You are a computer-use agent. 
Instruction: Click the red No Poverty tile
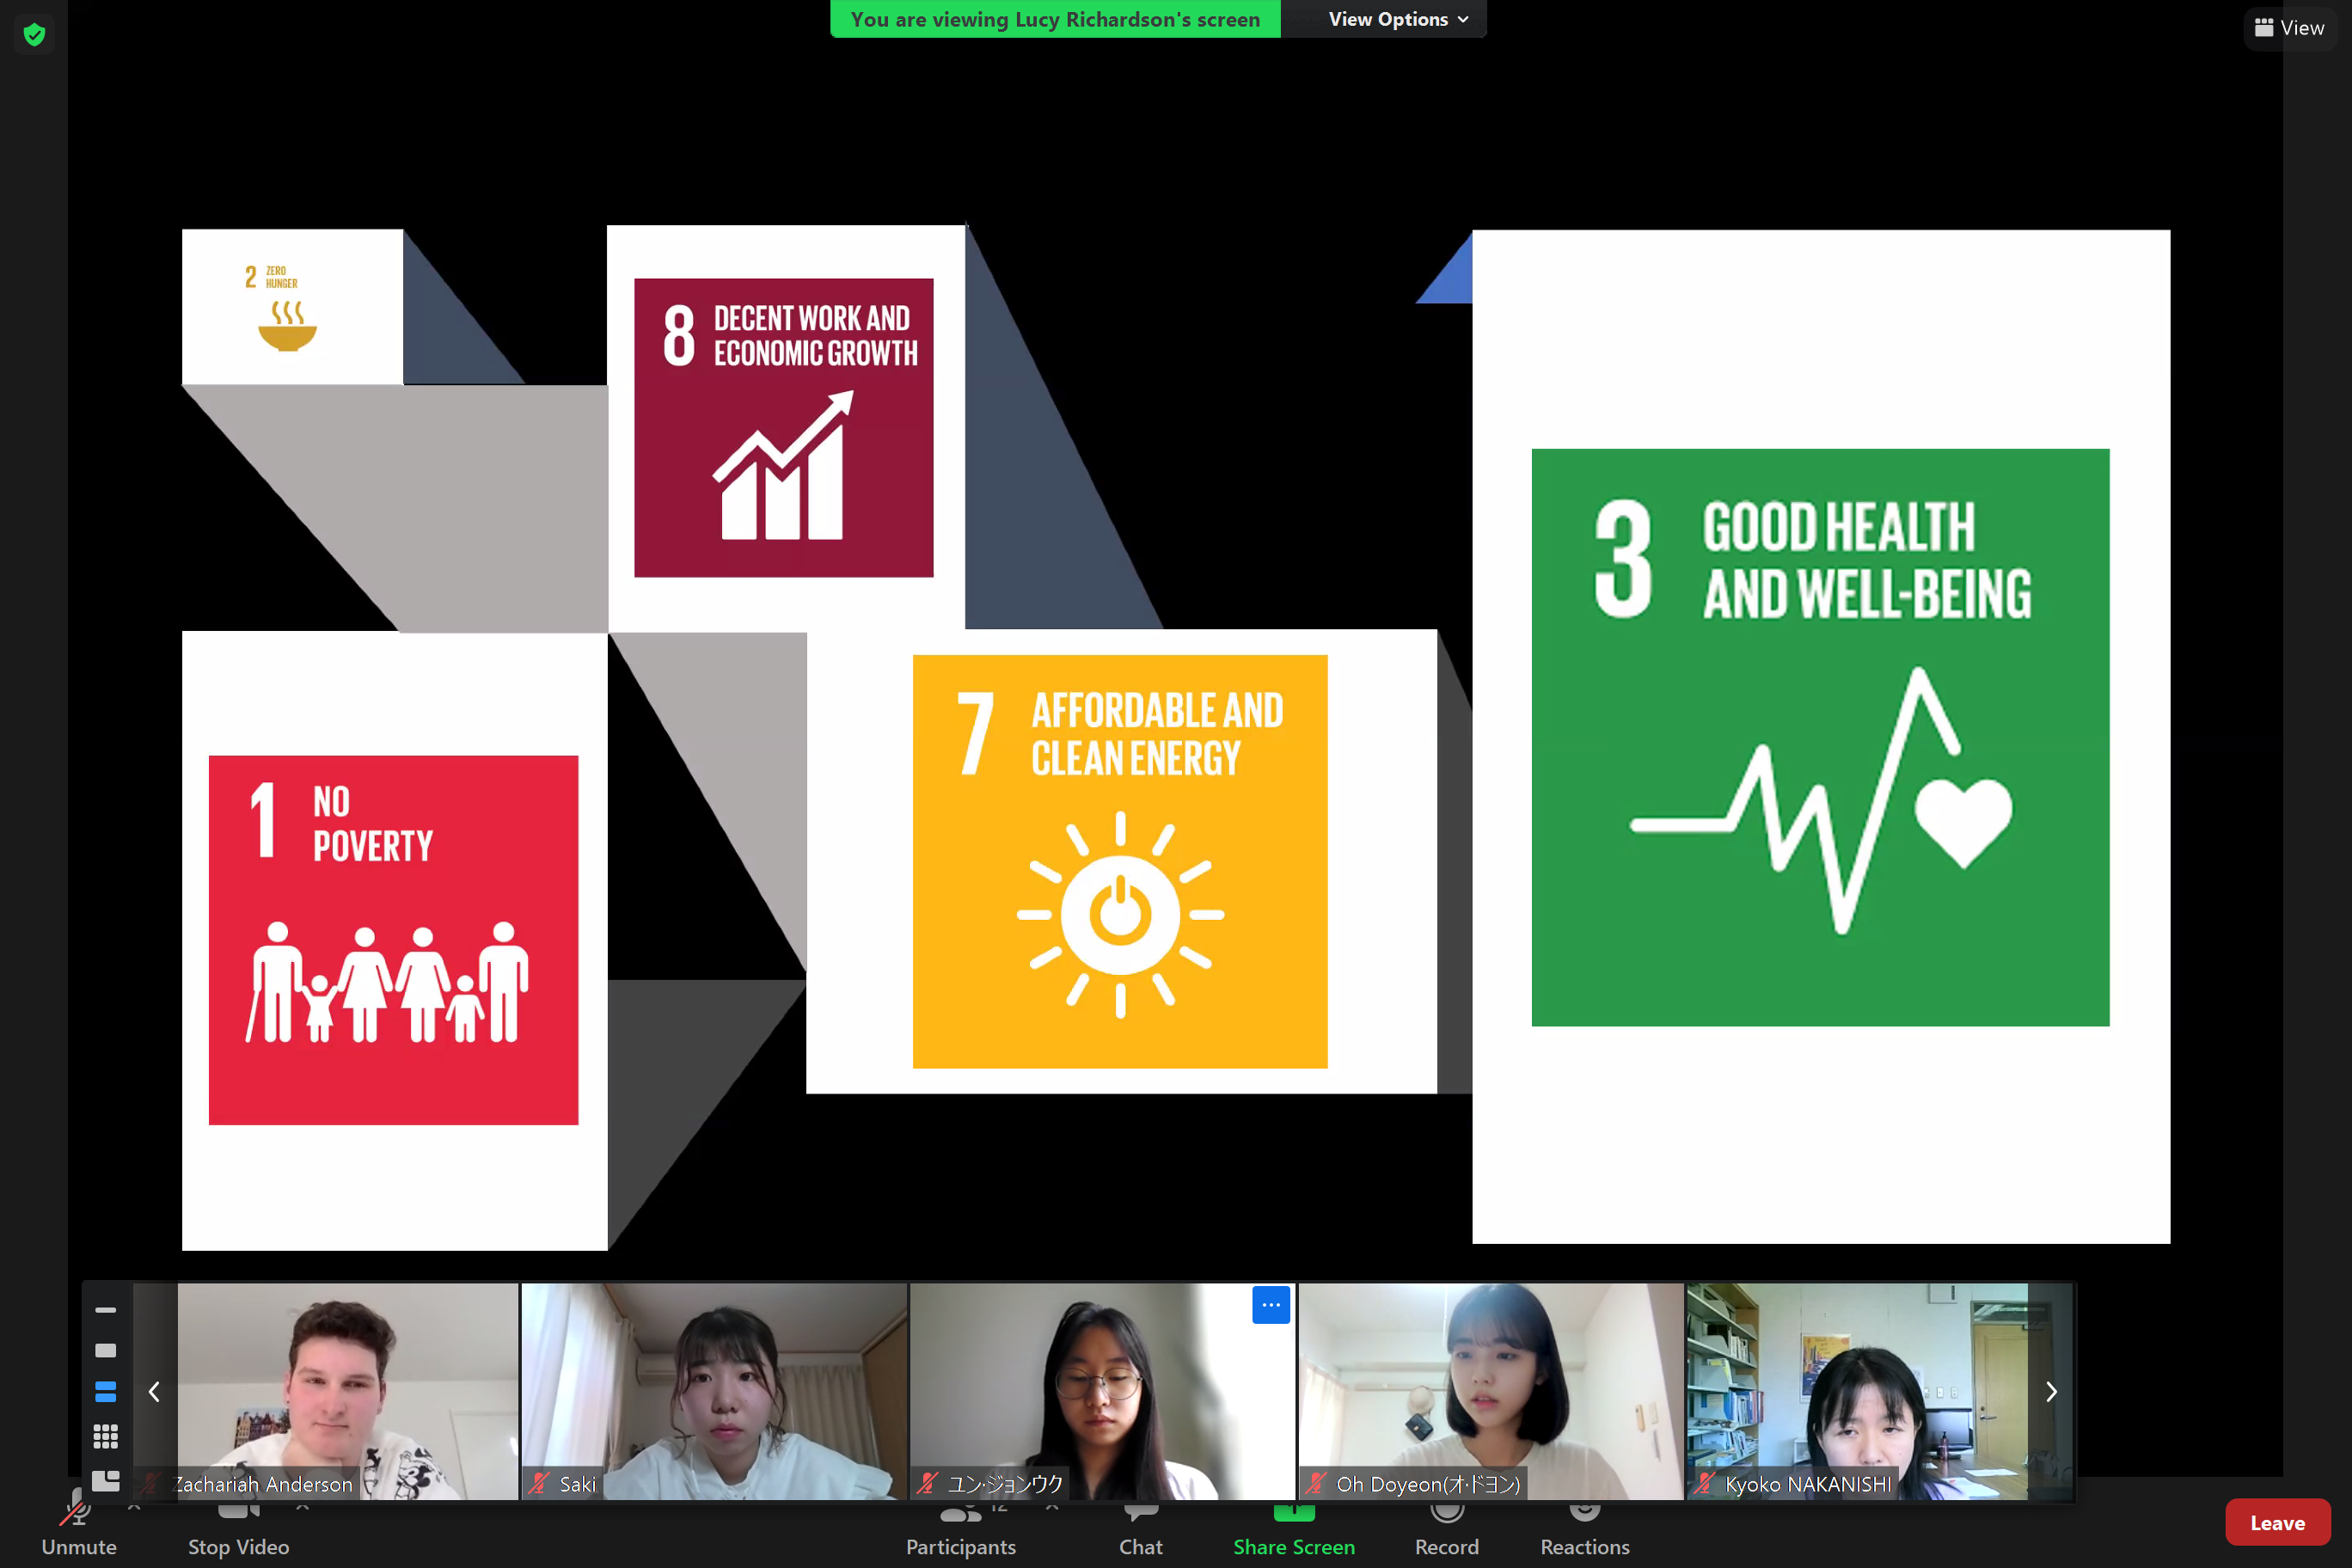click(x=393, y=940)
